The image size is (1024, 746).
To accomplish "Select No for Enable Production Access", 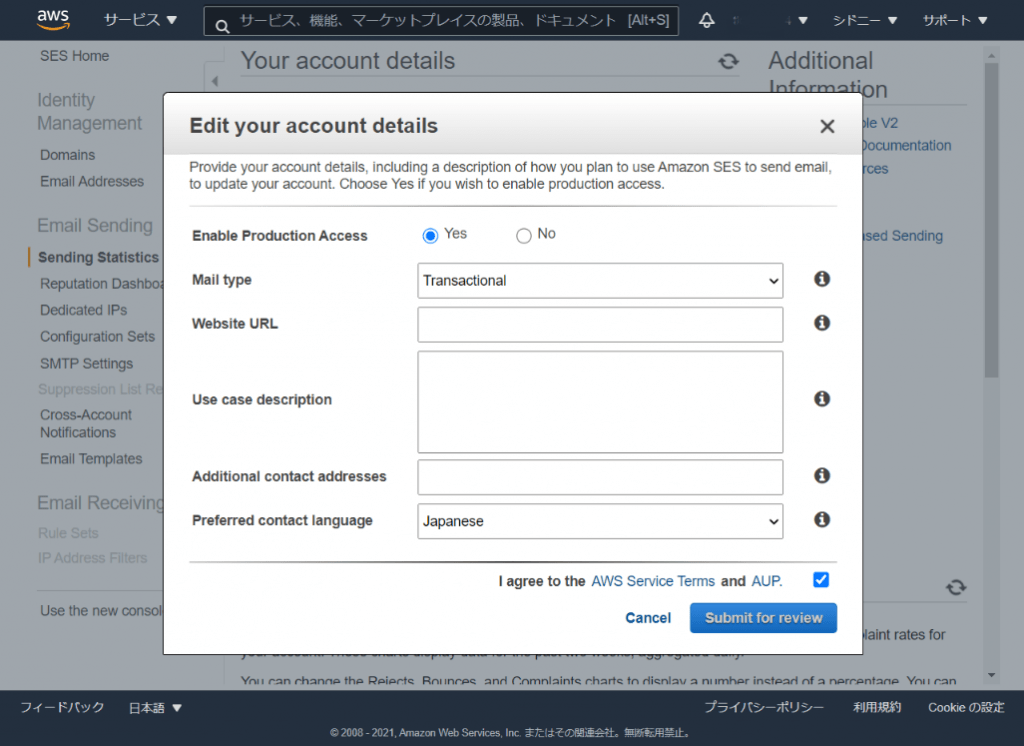I will pos(524,235).
